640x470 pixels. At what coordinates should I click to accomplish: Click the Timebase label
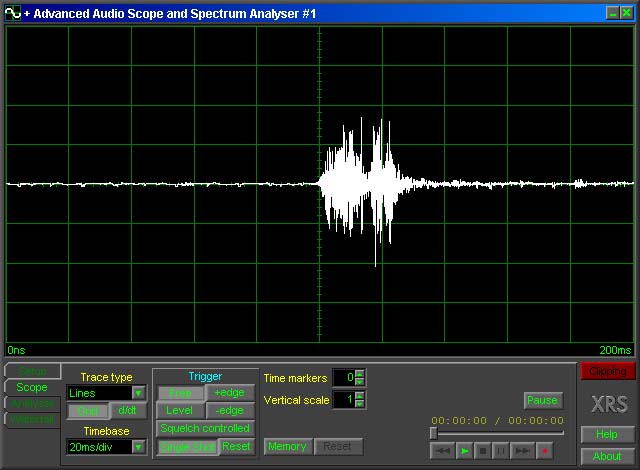pyautogui.click(x=107, y=431)
